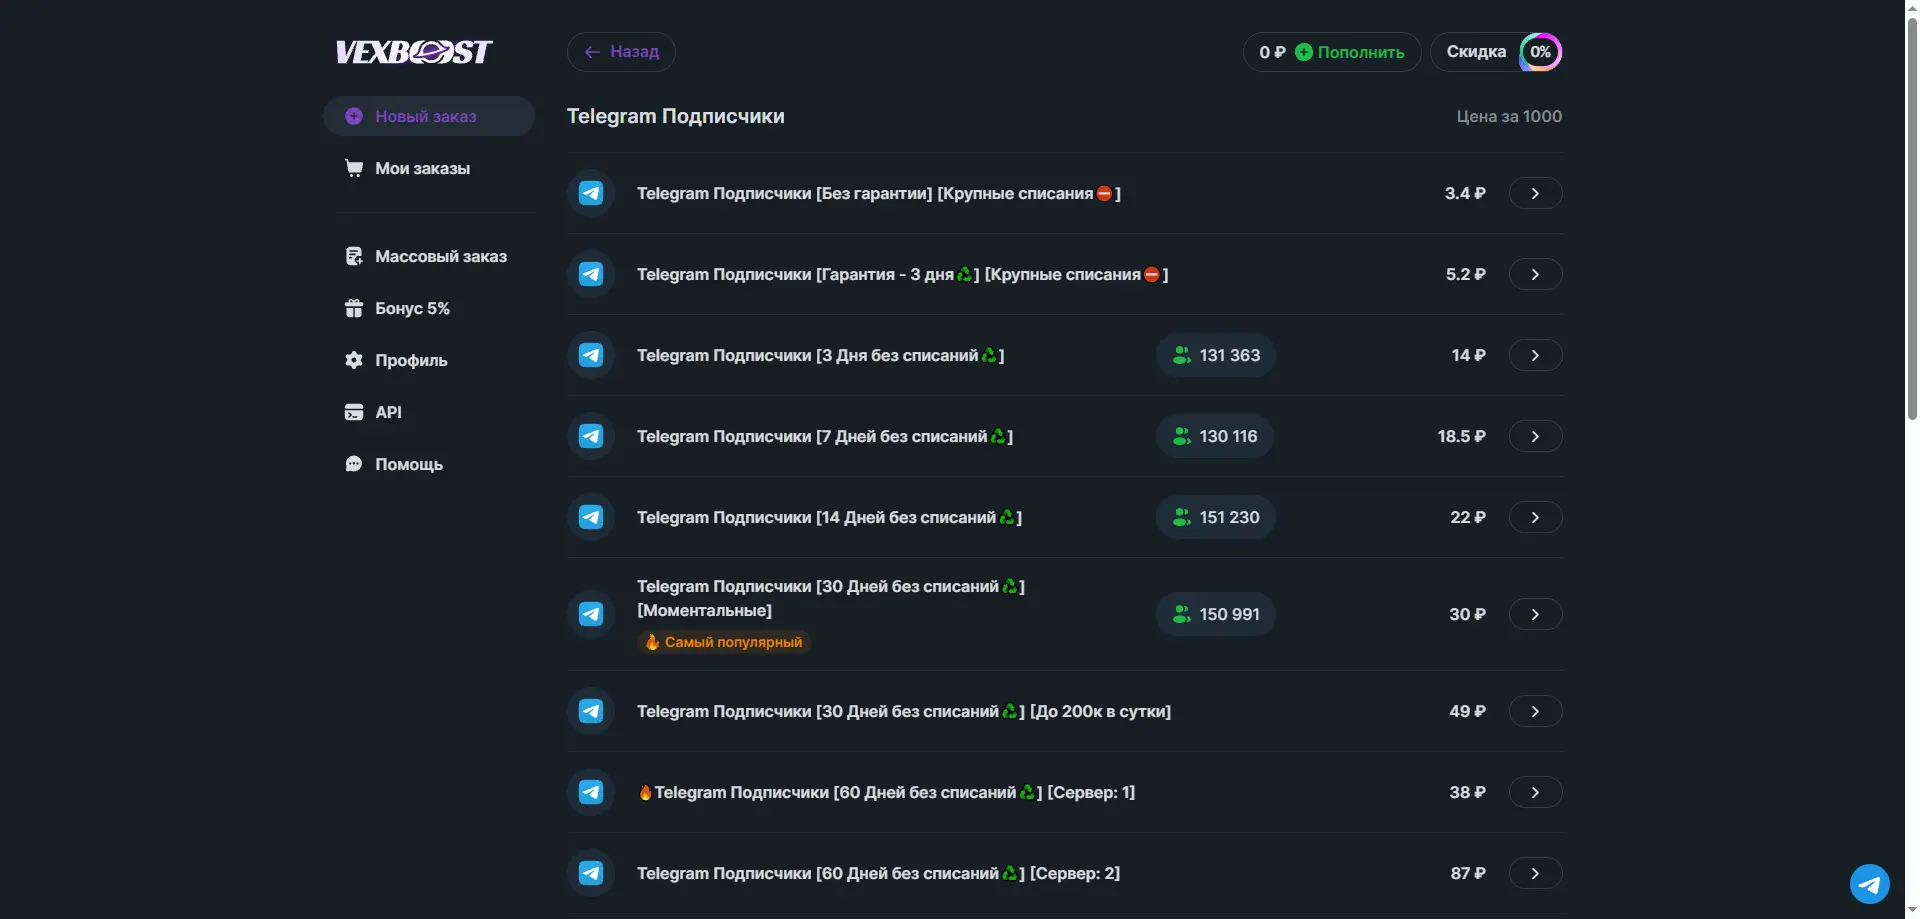Screen dimensions: 1920x919
Task: Open the floating Telegram chat button
Action: tap(1869, 884)
